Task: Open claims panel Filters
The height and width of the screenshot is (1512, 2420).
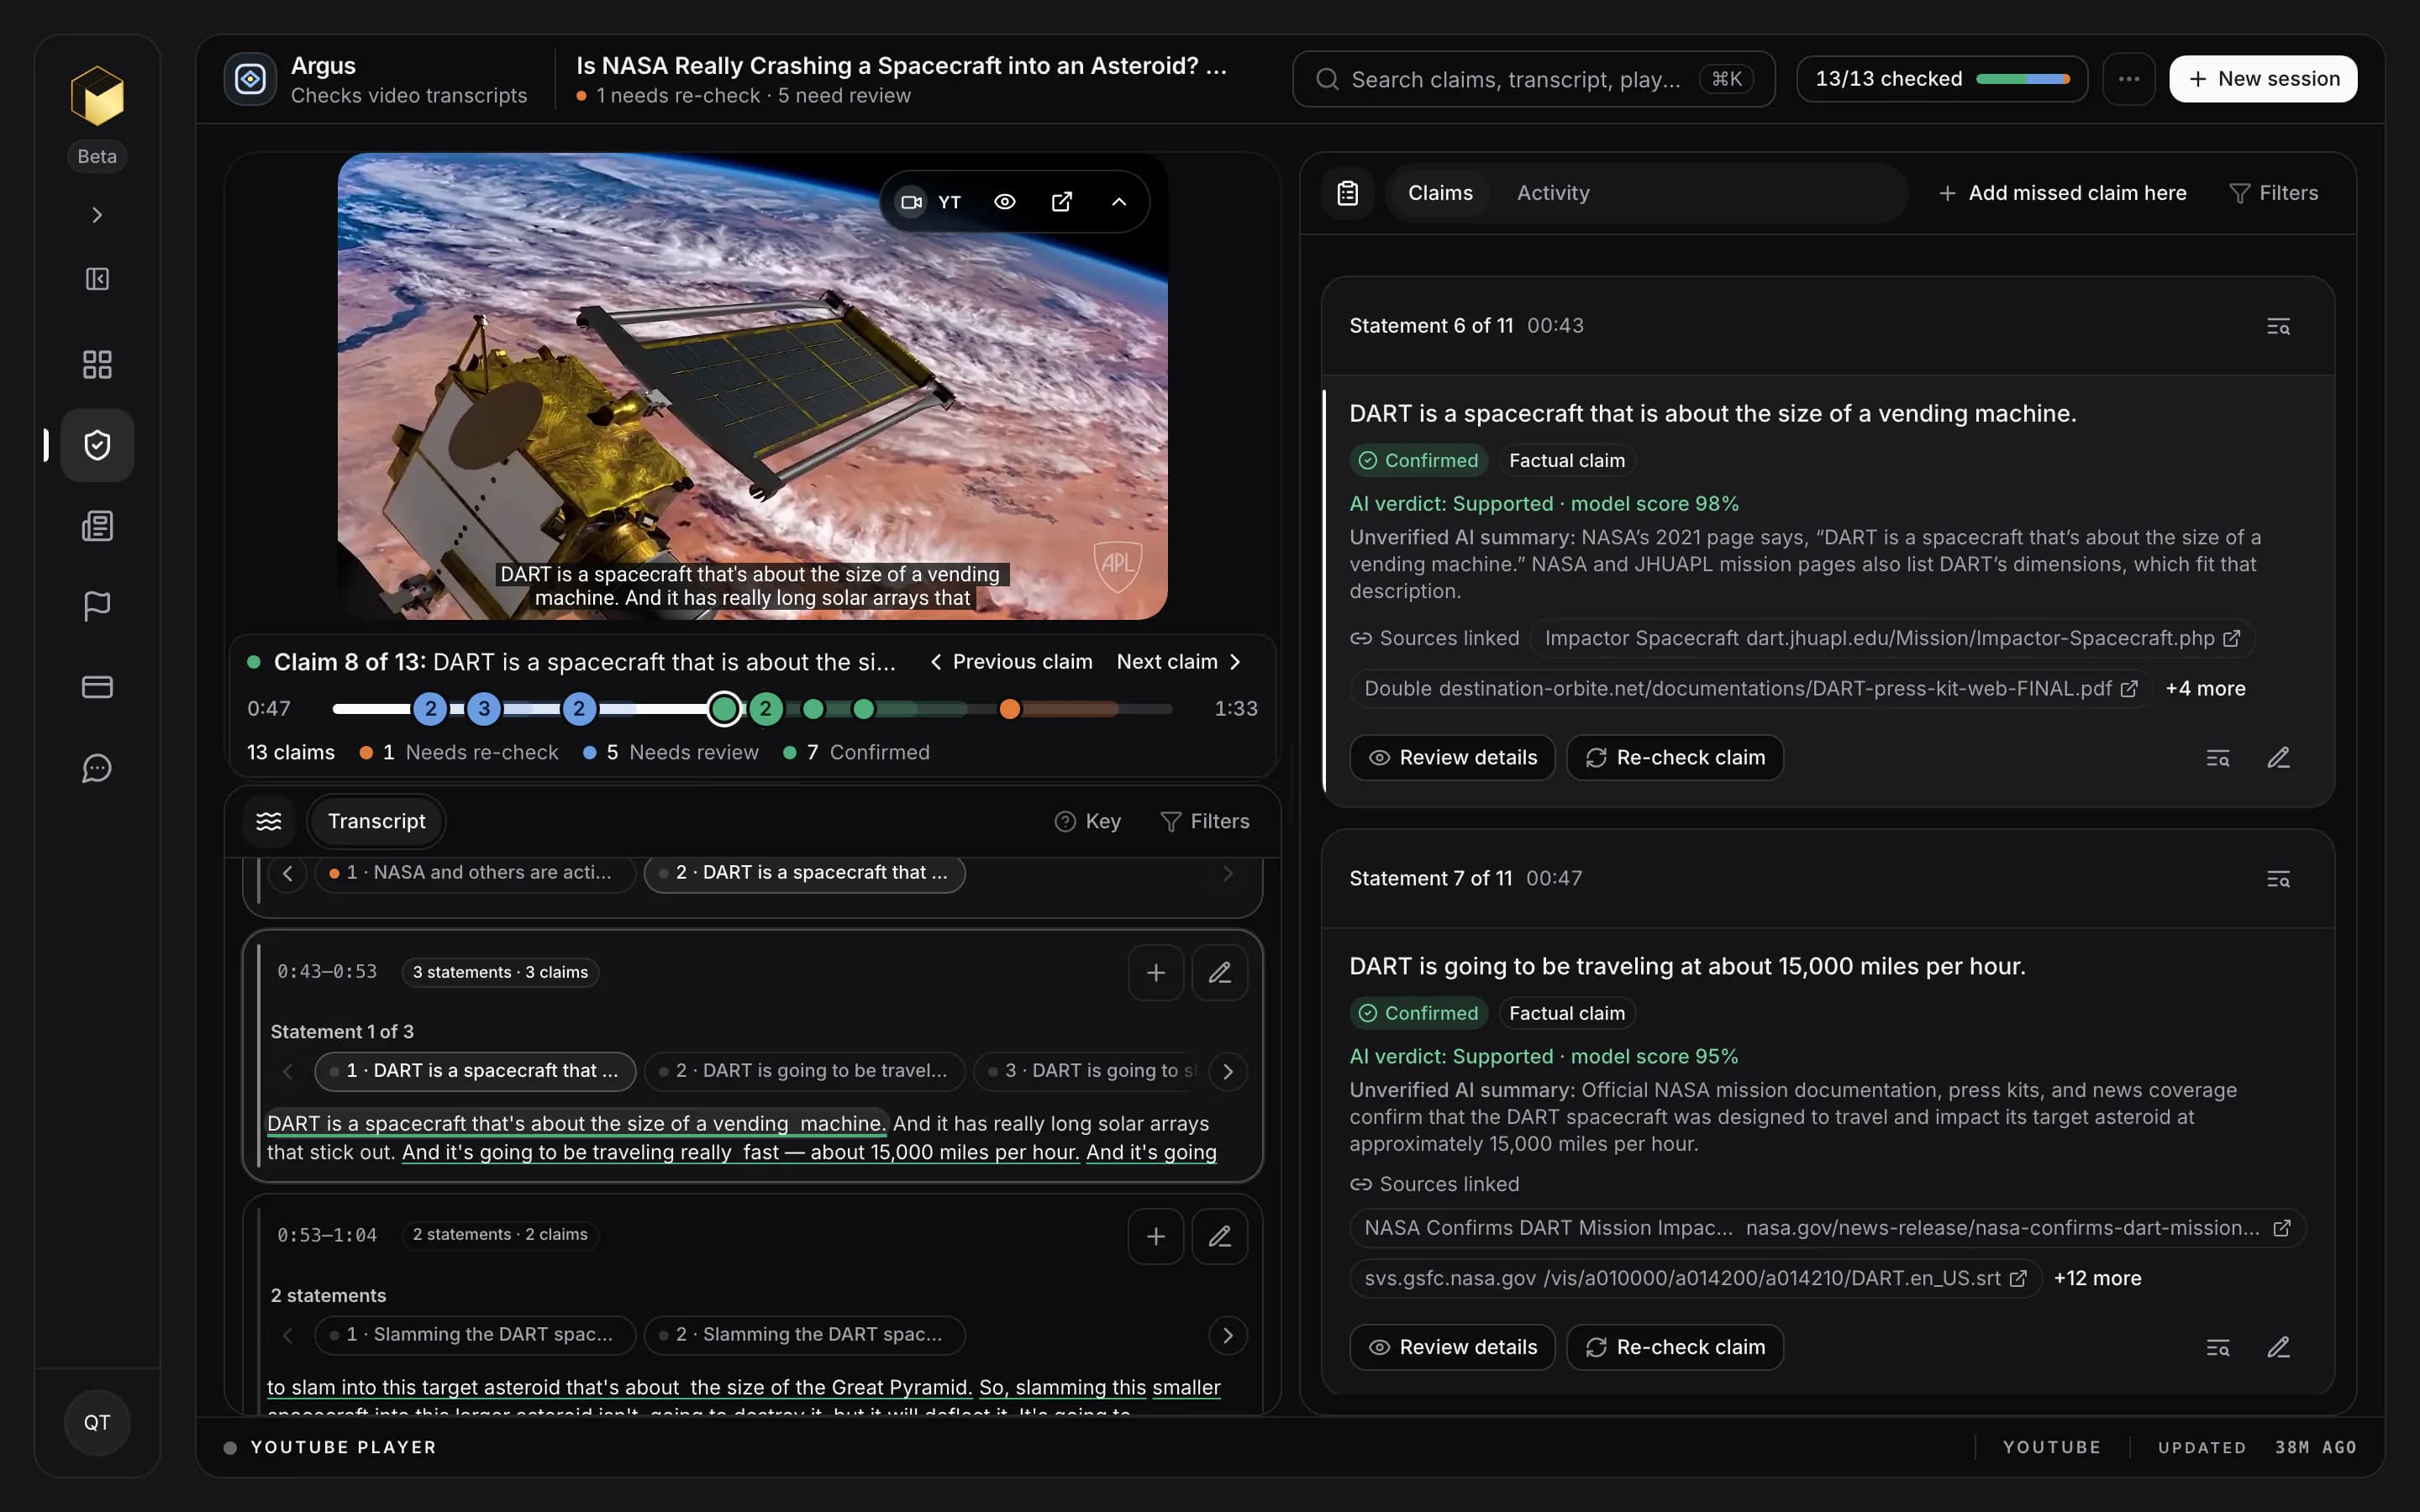Action: point(2274,193)
